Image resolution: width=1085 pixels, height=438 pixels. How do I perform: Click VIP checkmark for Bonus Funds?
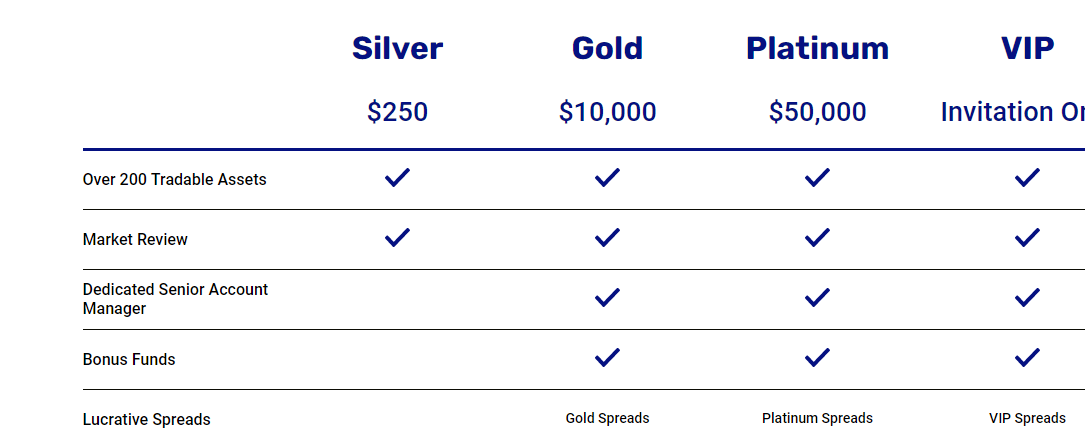pyautogui.click(x=1027, y=358)
